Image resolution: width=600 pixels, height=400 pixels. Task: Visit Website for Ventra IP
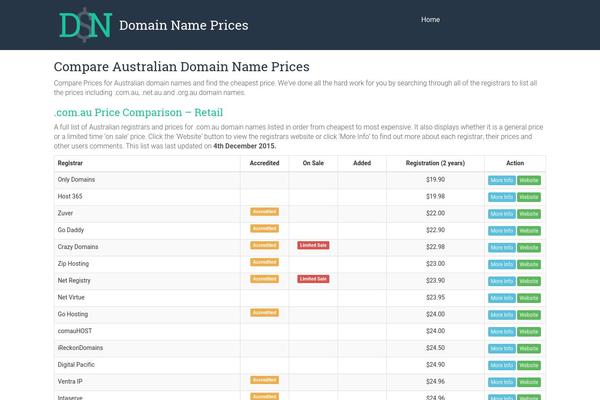(x=529, y=382)
